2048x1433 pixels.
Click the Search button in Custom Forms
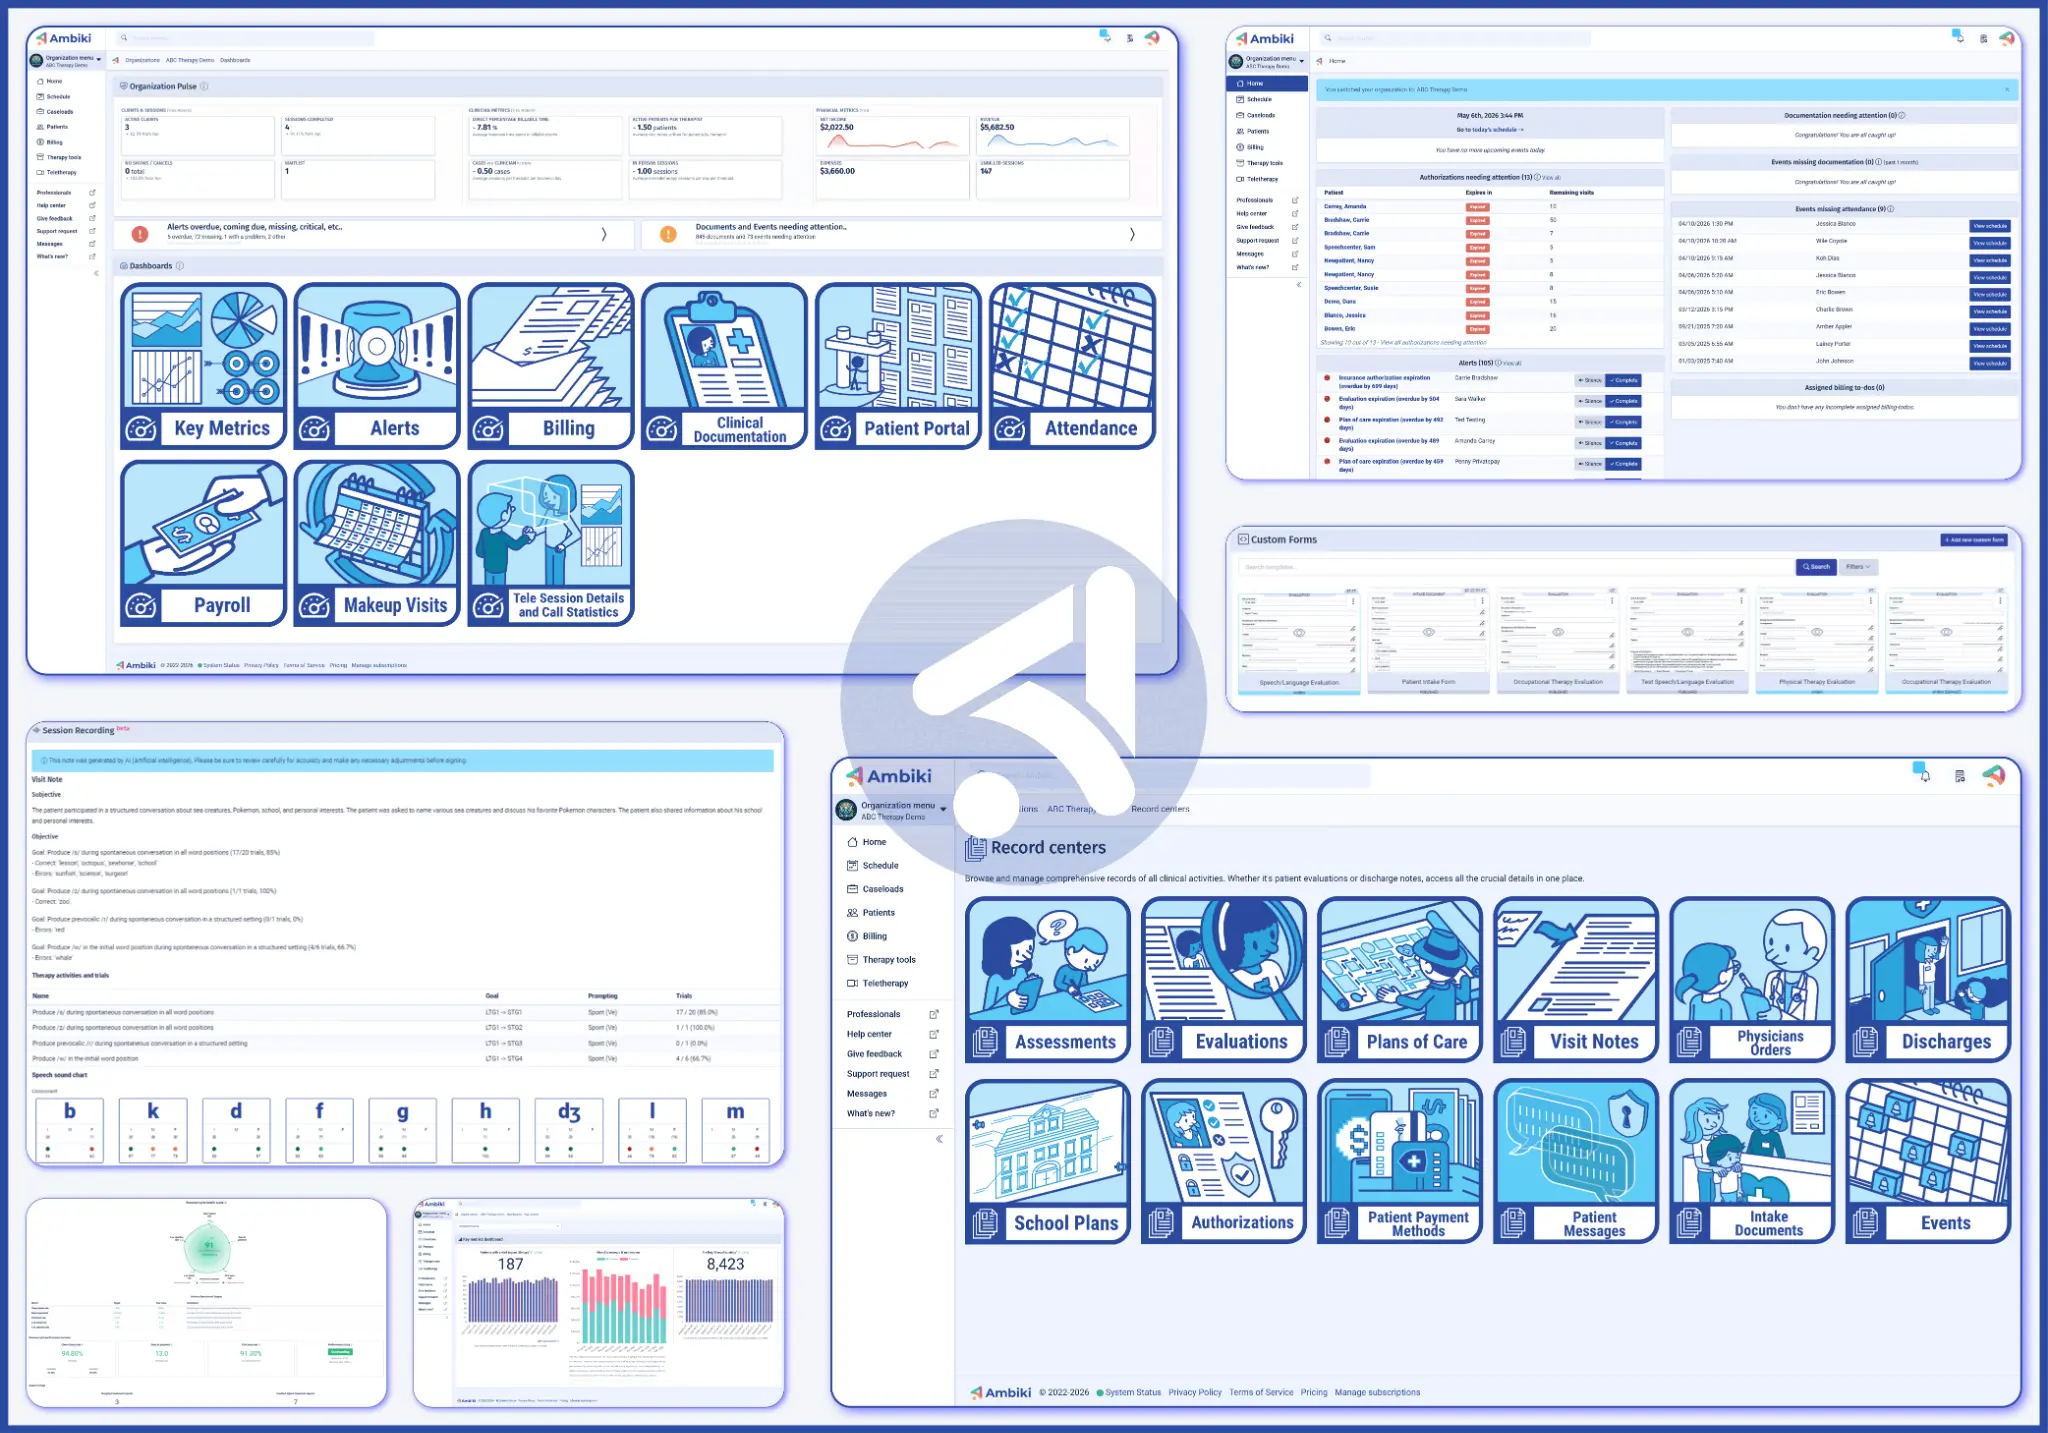click(1816, 567)
